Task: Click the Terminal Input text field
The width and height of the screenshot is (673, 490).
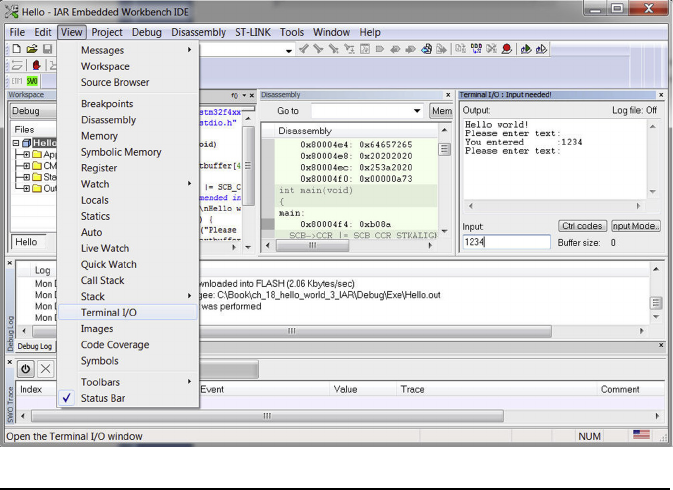Action: coord(506,242)
